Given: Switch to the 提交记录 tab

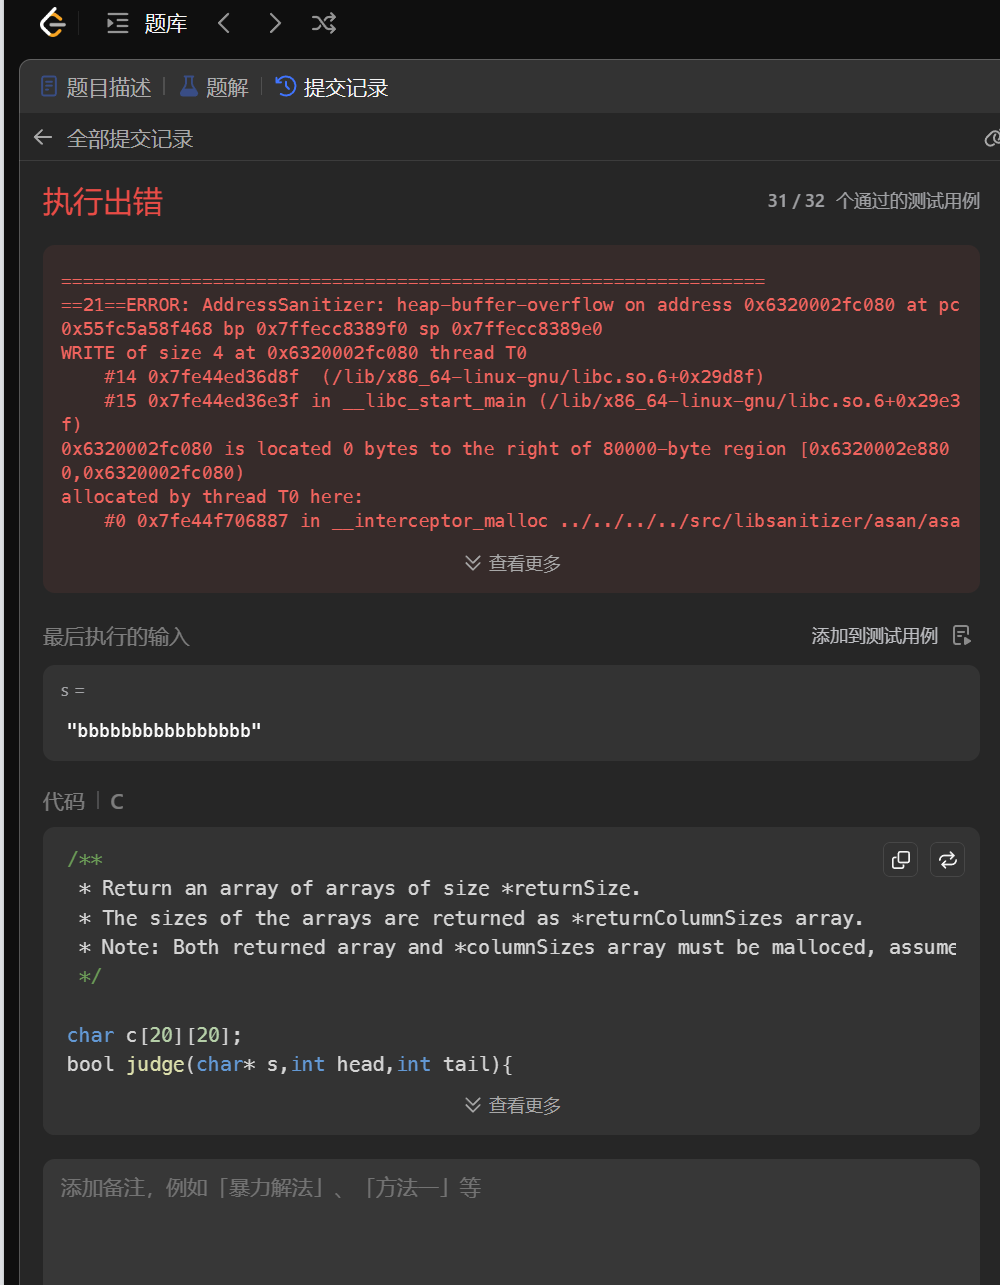Looking at the screenshot, I should tap(332, 87).
